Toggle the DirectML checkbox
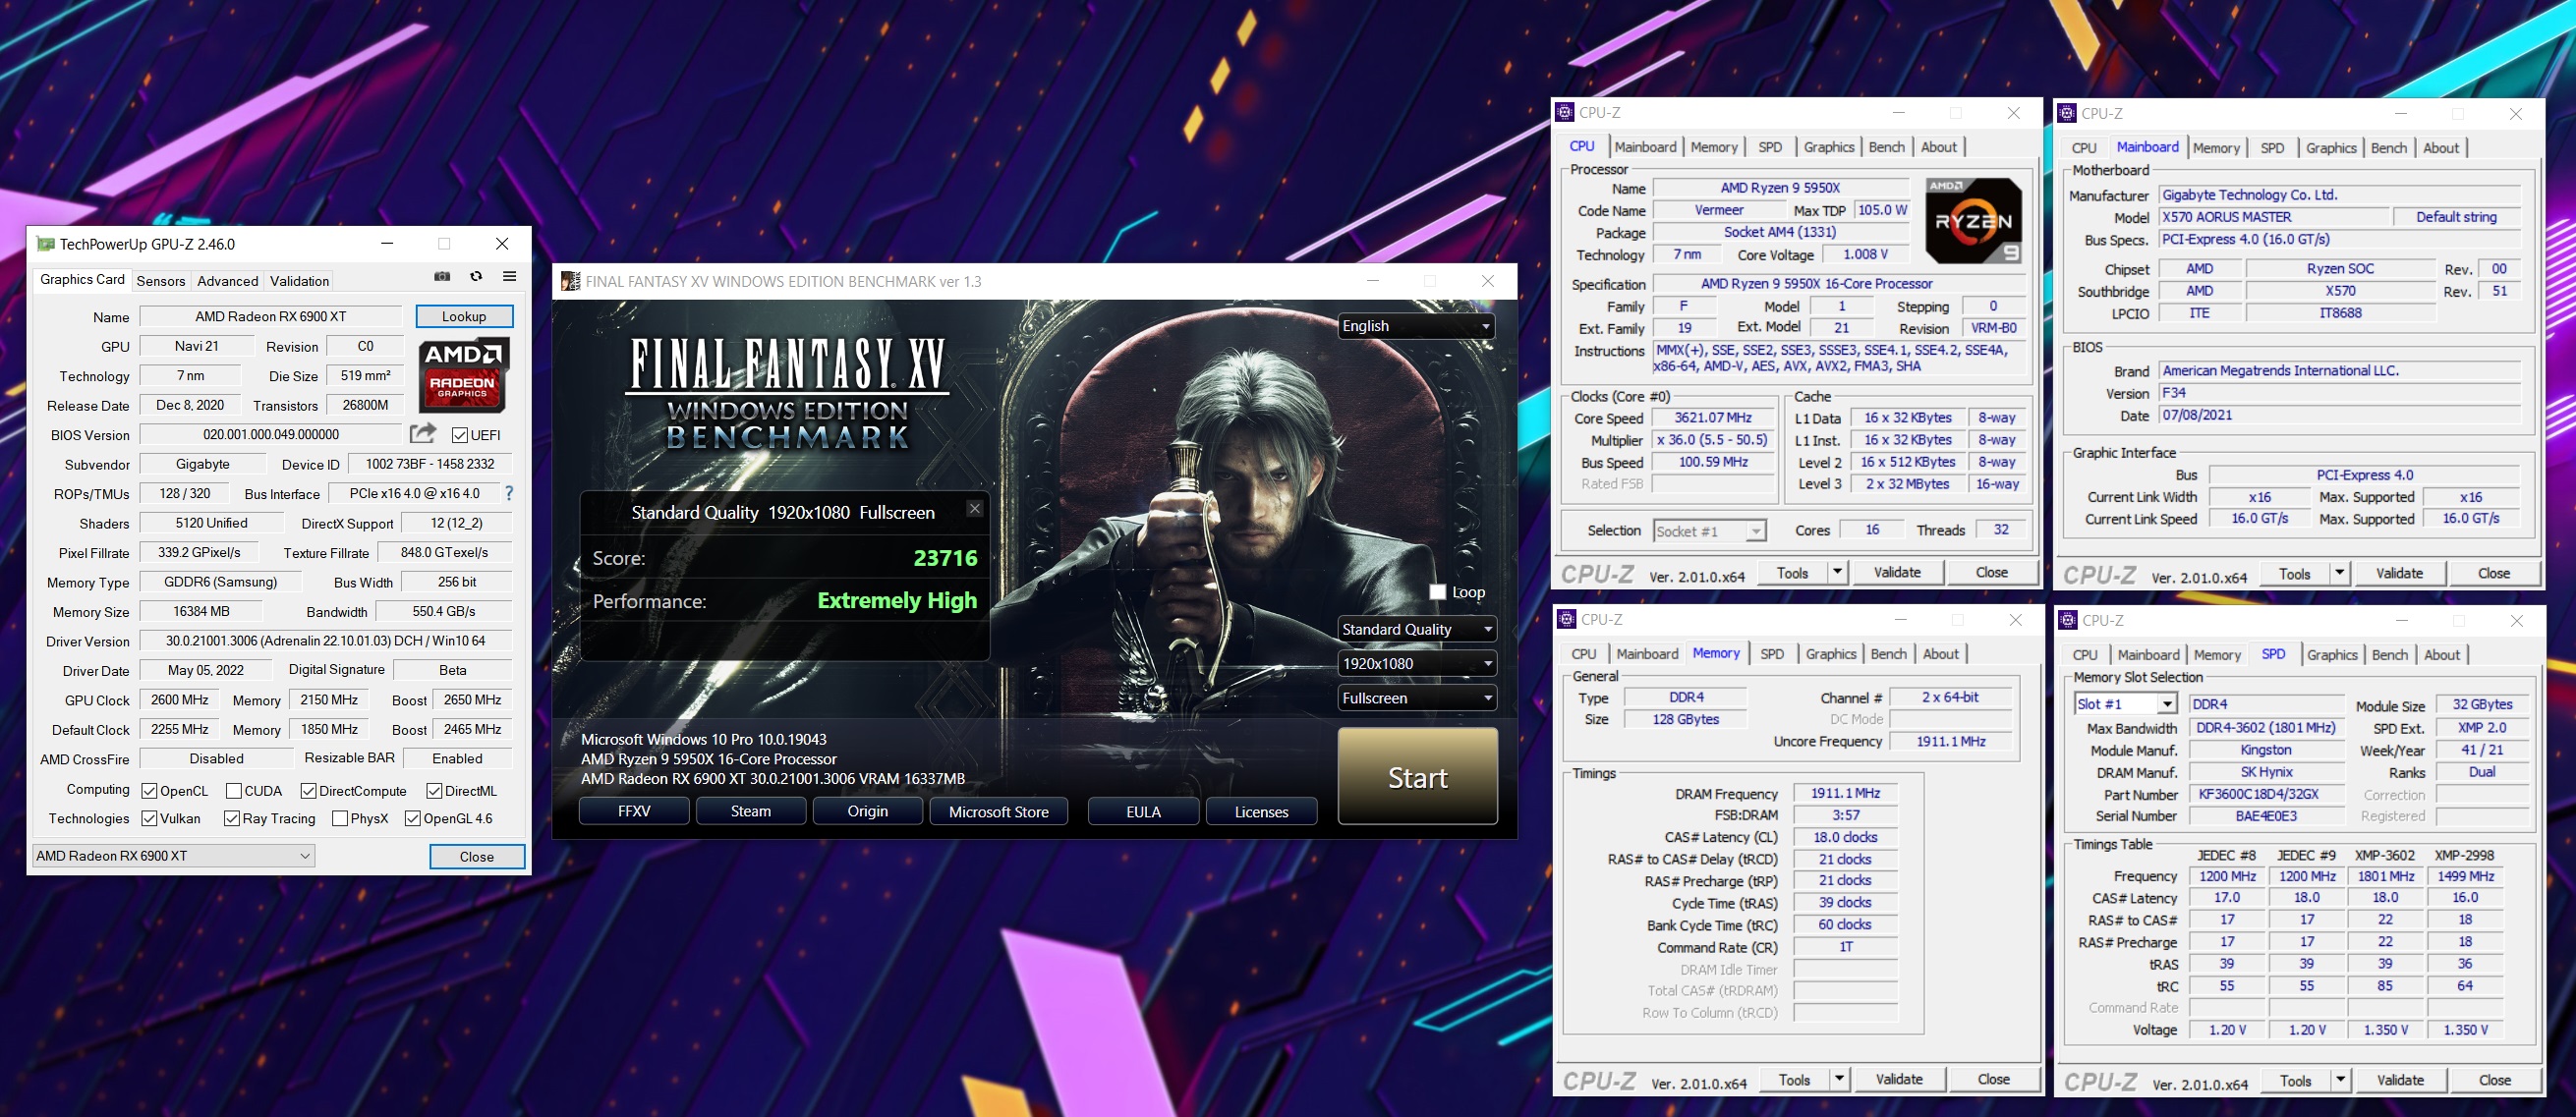 [x=434, y=791]
